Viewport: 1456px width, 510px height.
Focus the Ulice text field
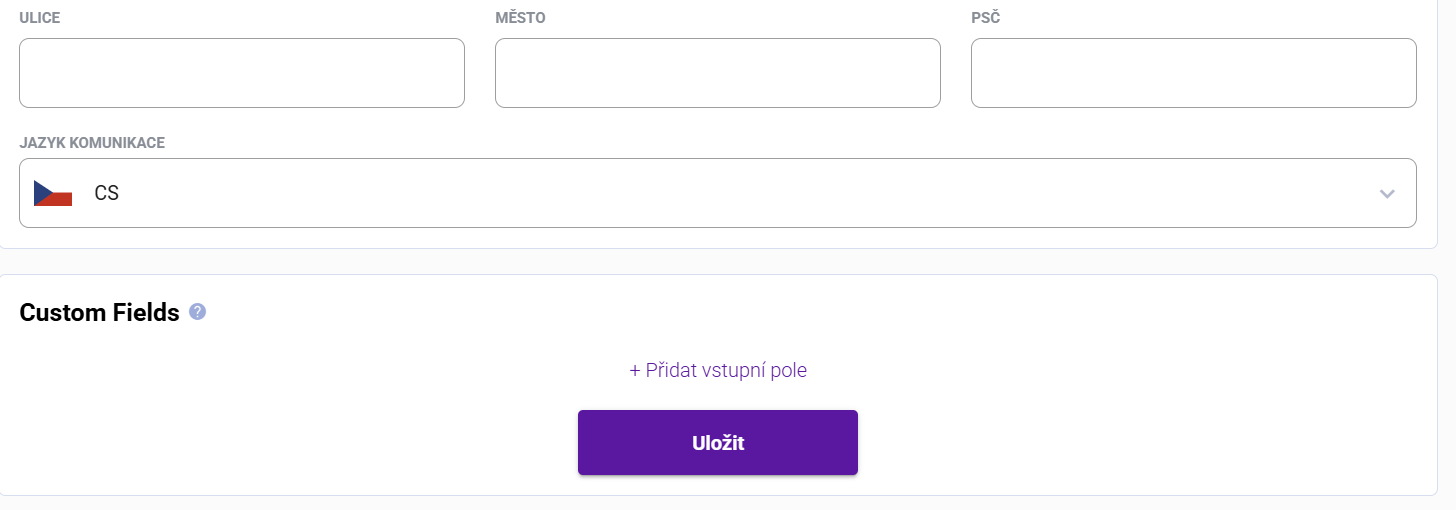(242, 73)
